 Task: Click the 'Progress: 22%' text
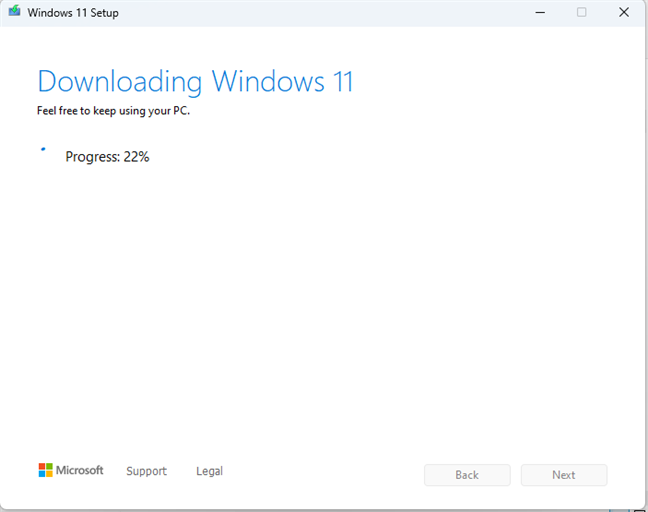click(107, 157)
